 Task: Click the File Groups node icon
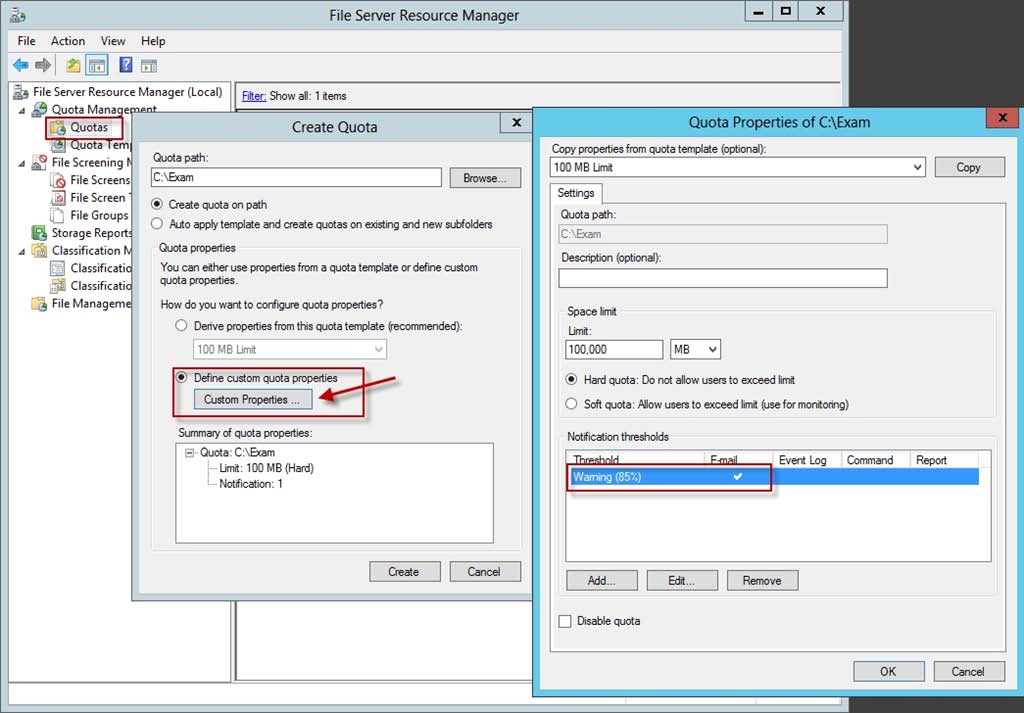point(58,215)
